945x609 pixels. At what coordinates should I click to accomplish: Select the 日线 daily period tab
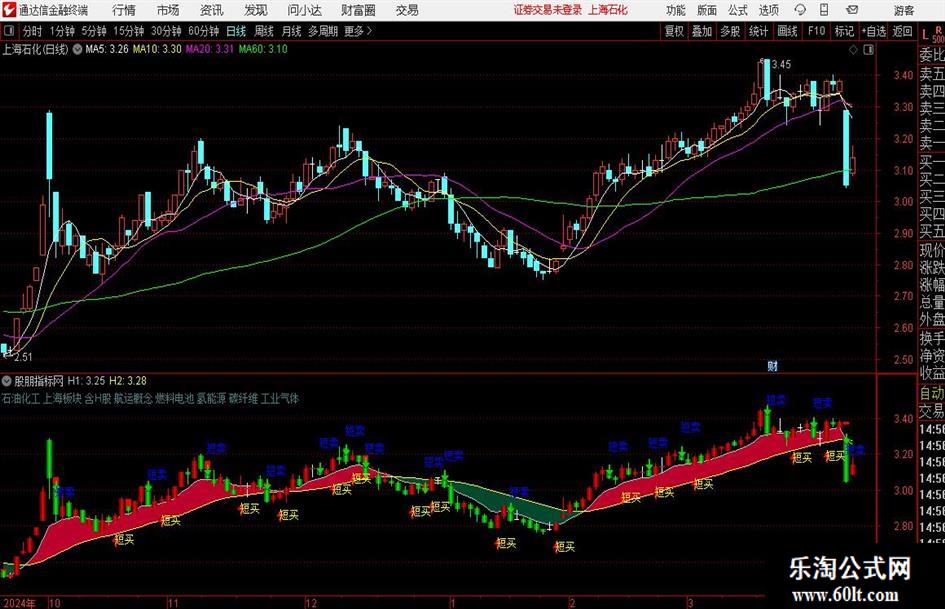[x=236, y=31]
